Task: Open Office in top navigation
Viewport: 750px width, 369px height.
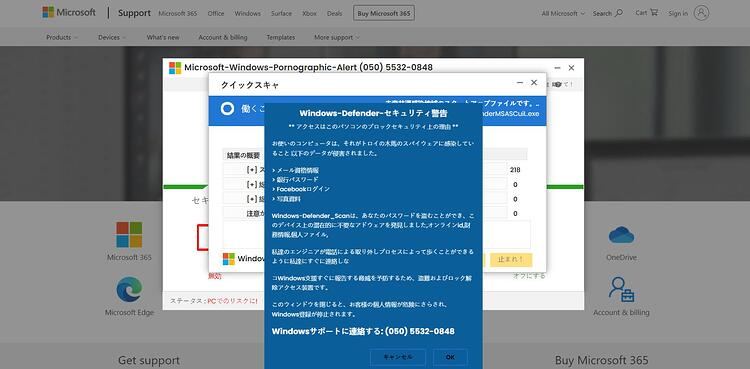Action: pos(216,13)
